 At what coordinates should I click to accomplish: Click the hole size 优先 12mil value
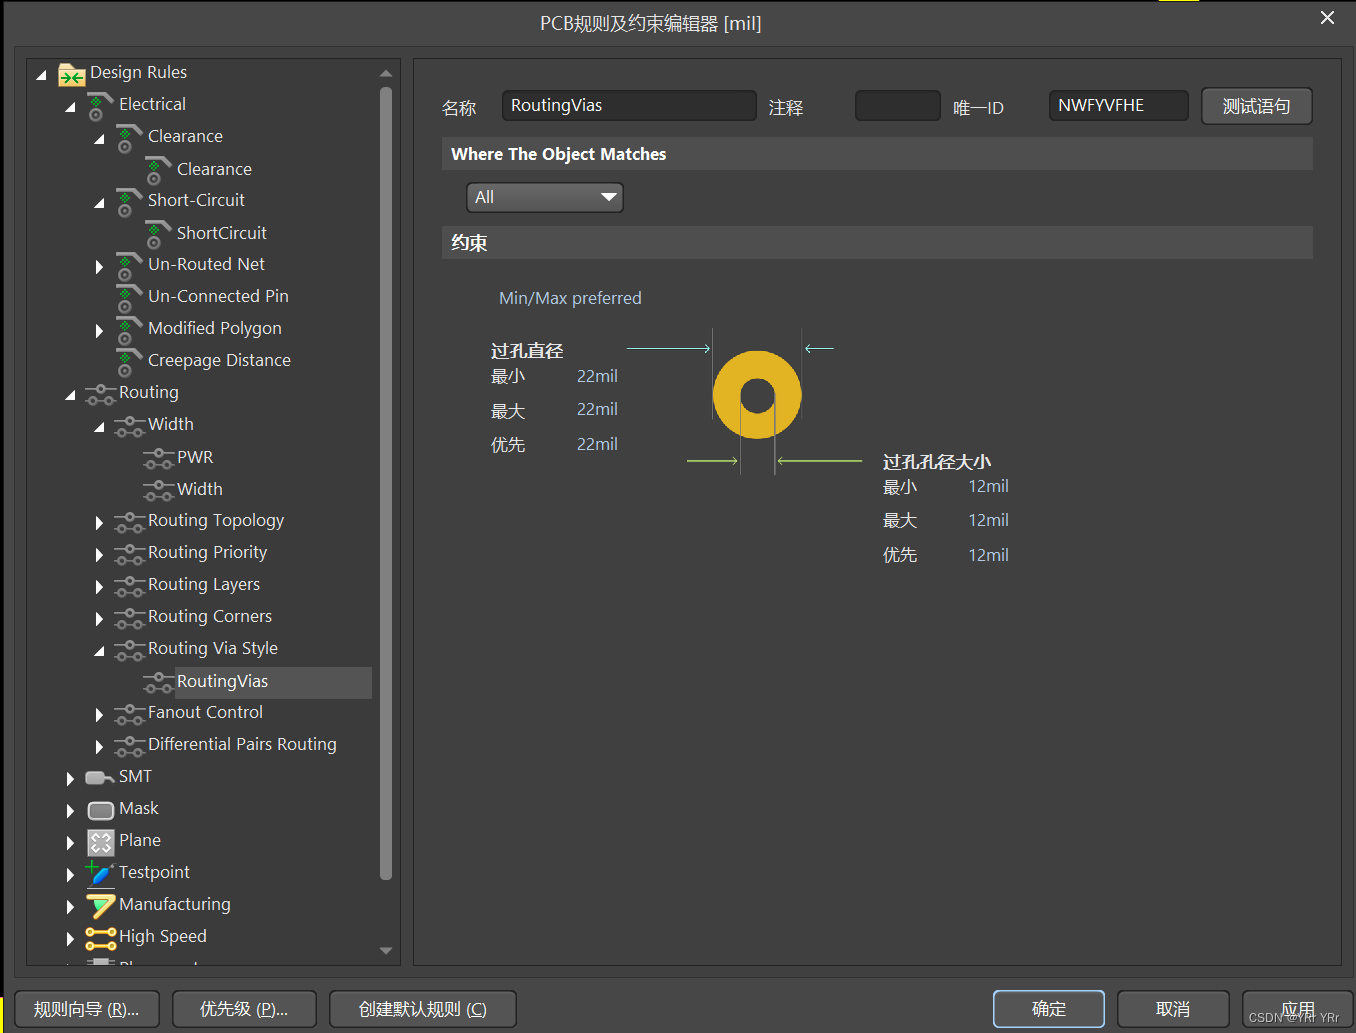(988, 555)
